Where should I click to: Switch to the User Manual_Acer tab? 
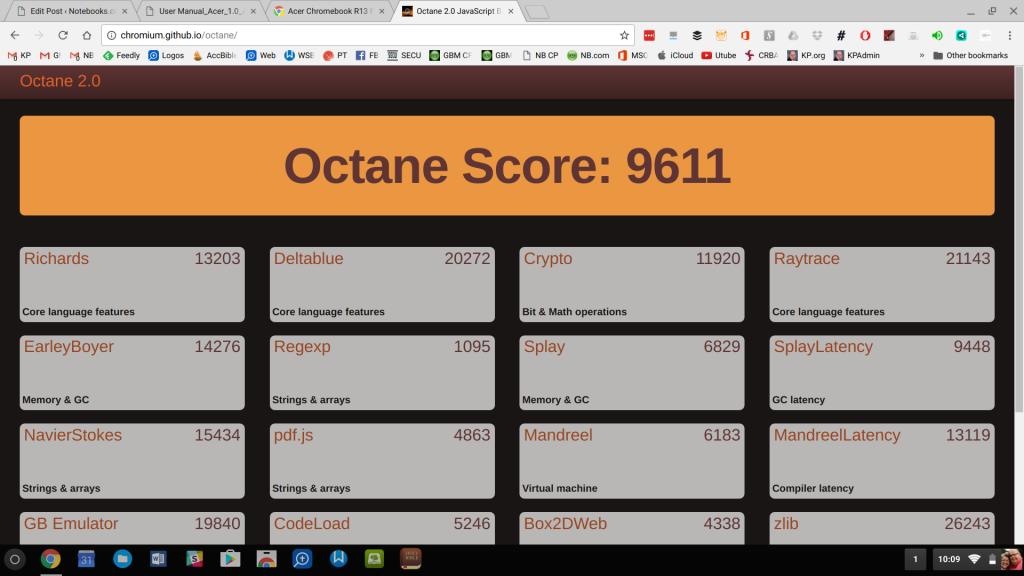pyautogui.click(x=199, y=11)
